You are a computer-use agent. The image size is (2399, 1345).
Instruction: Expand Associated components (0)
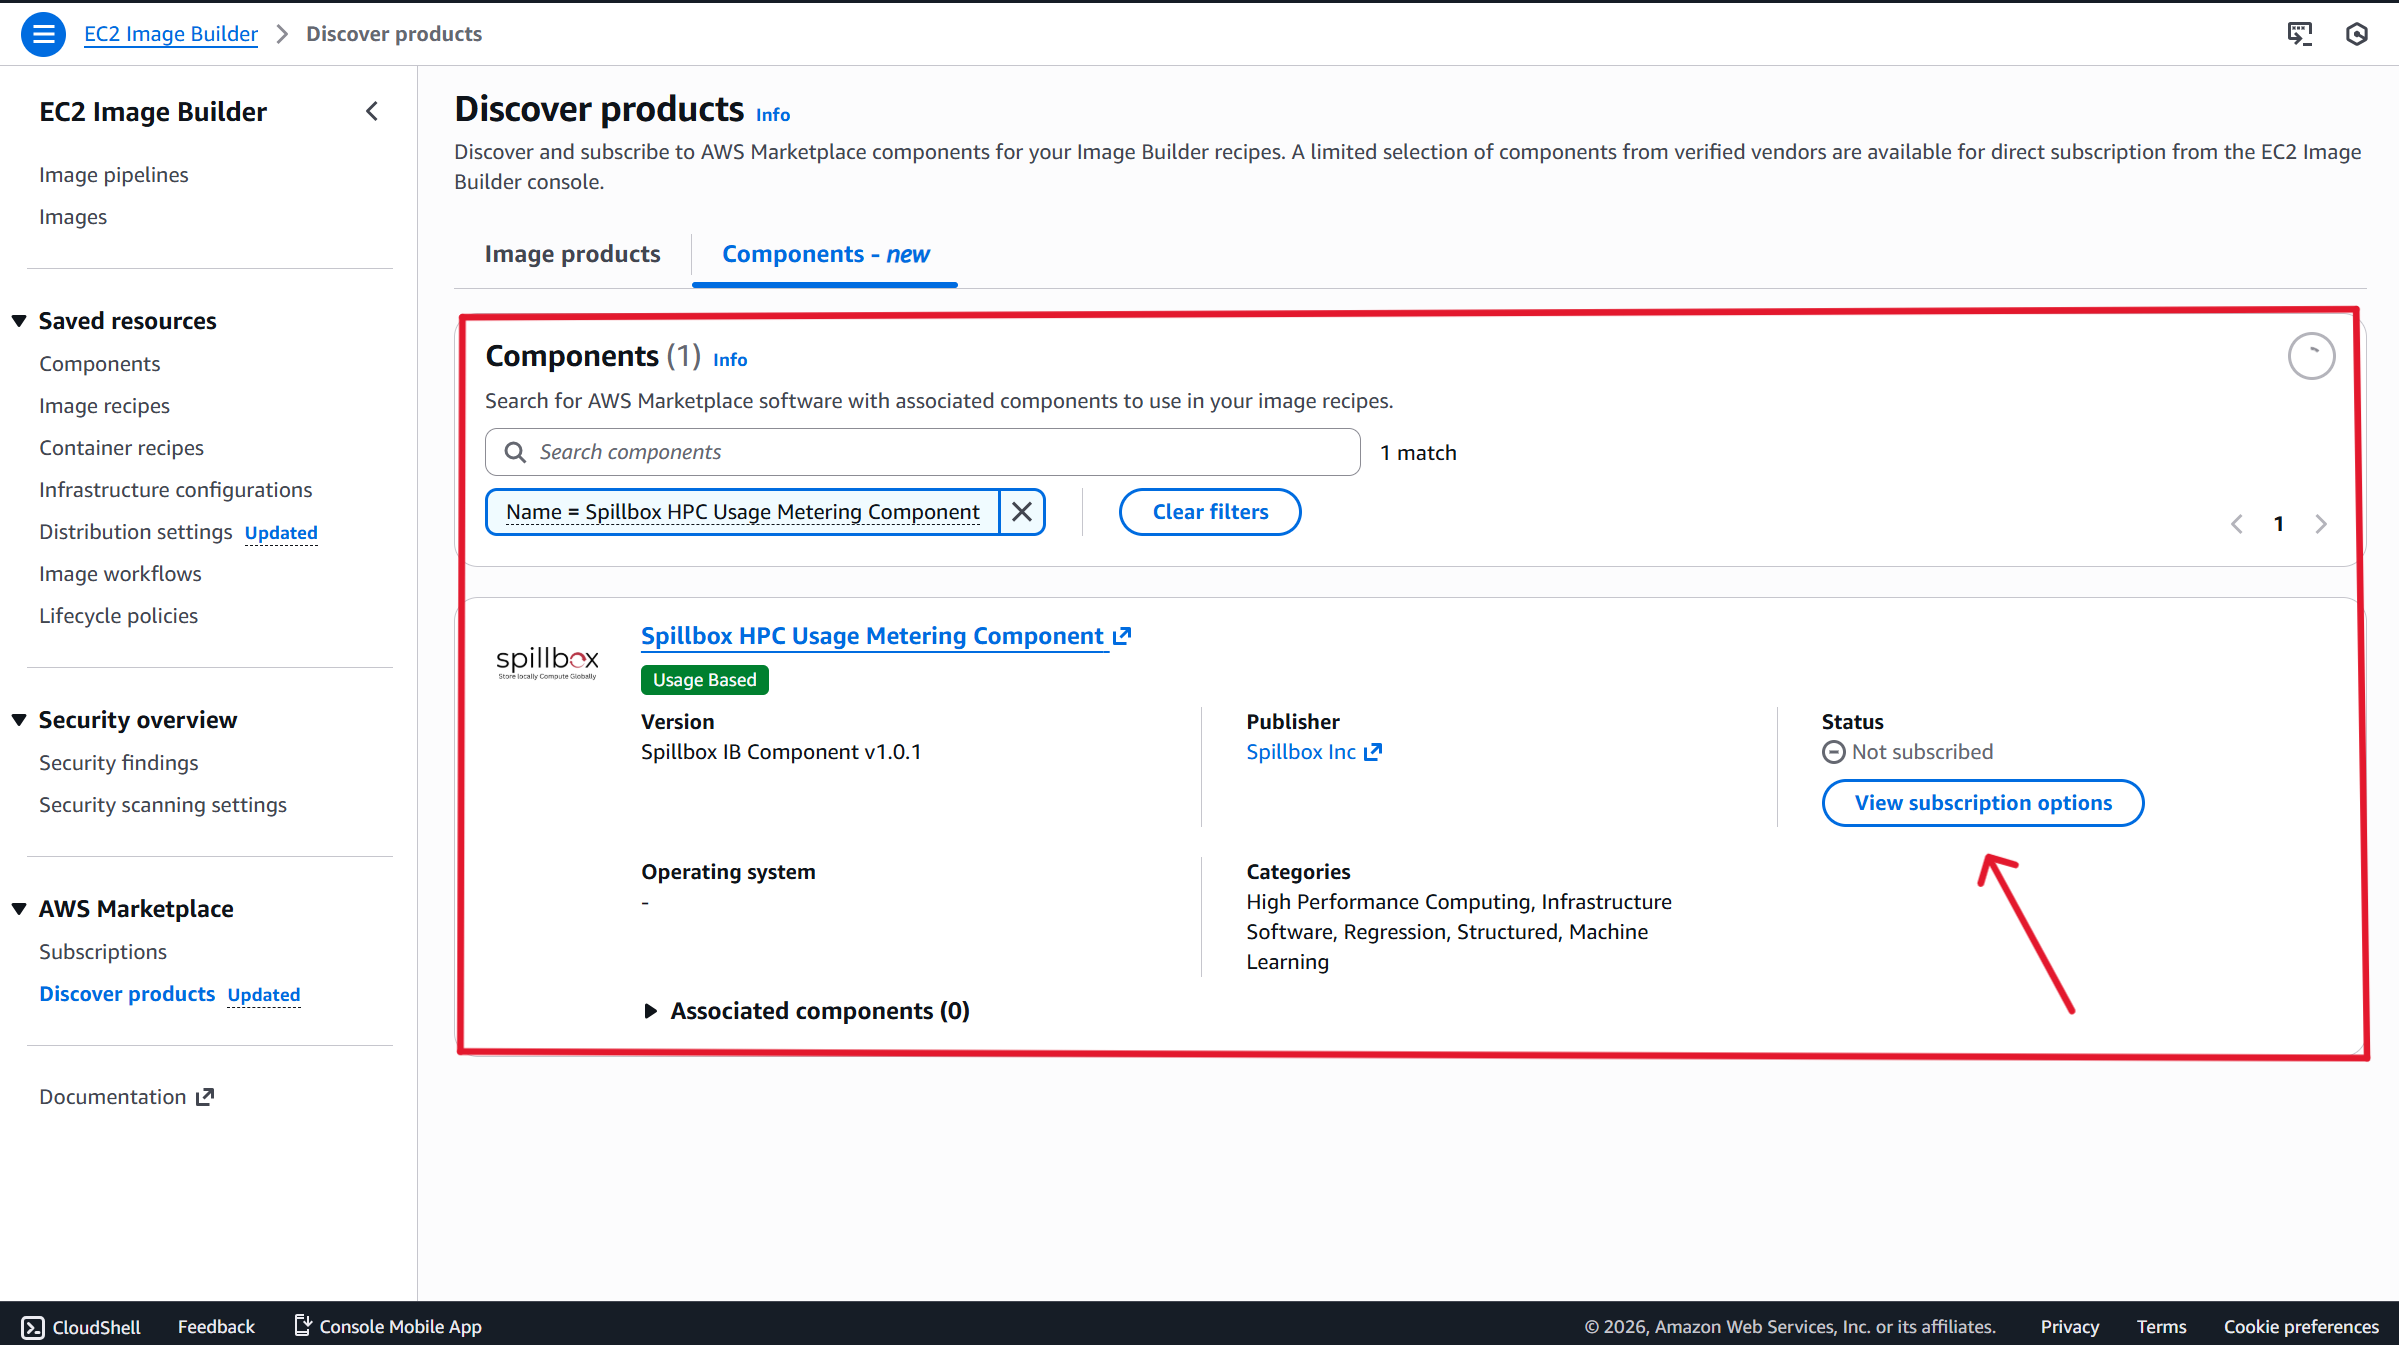click(651, 1011)
